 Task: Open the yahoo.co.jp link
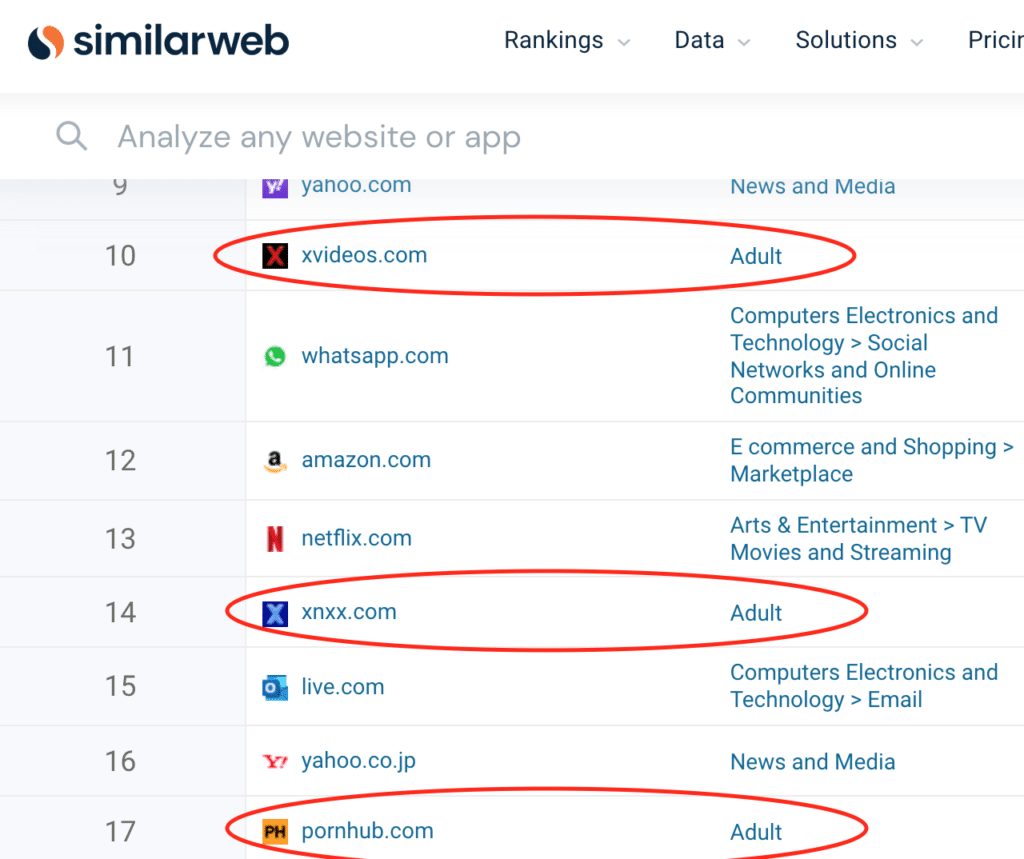coord(359,761)
